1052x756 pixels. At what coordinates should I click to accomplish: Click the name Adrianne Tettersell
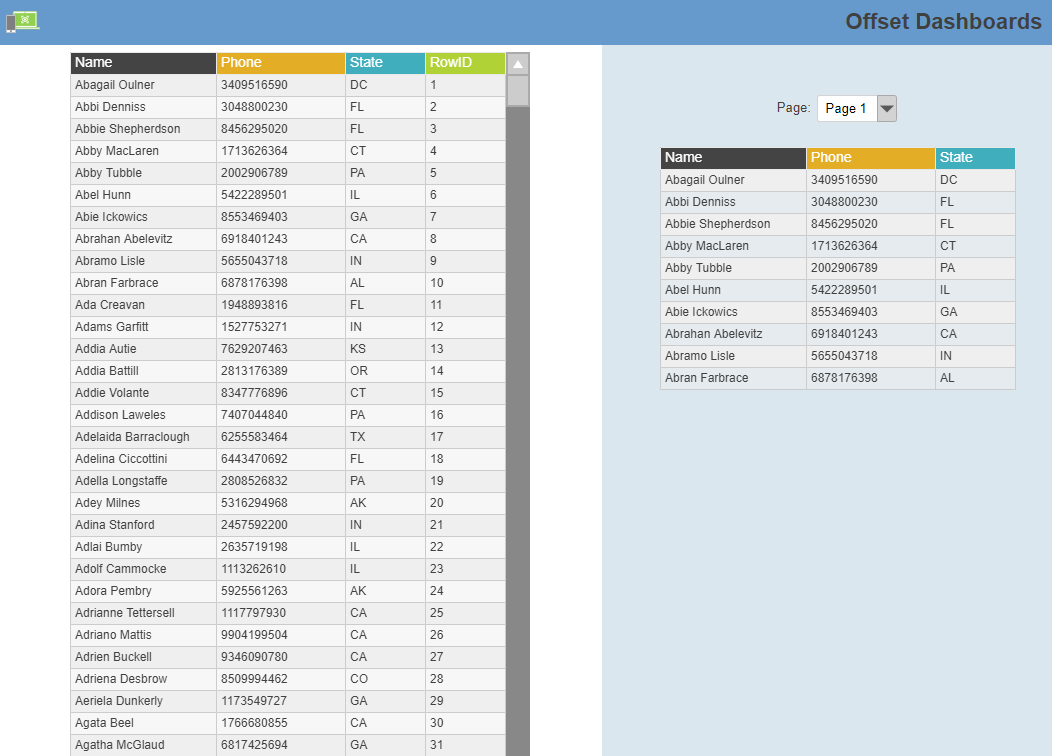click(125, 613)
